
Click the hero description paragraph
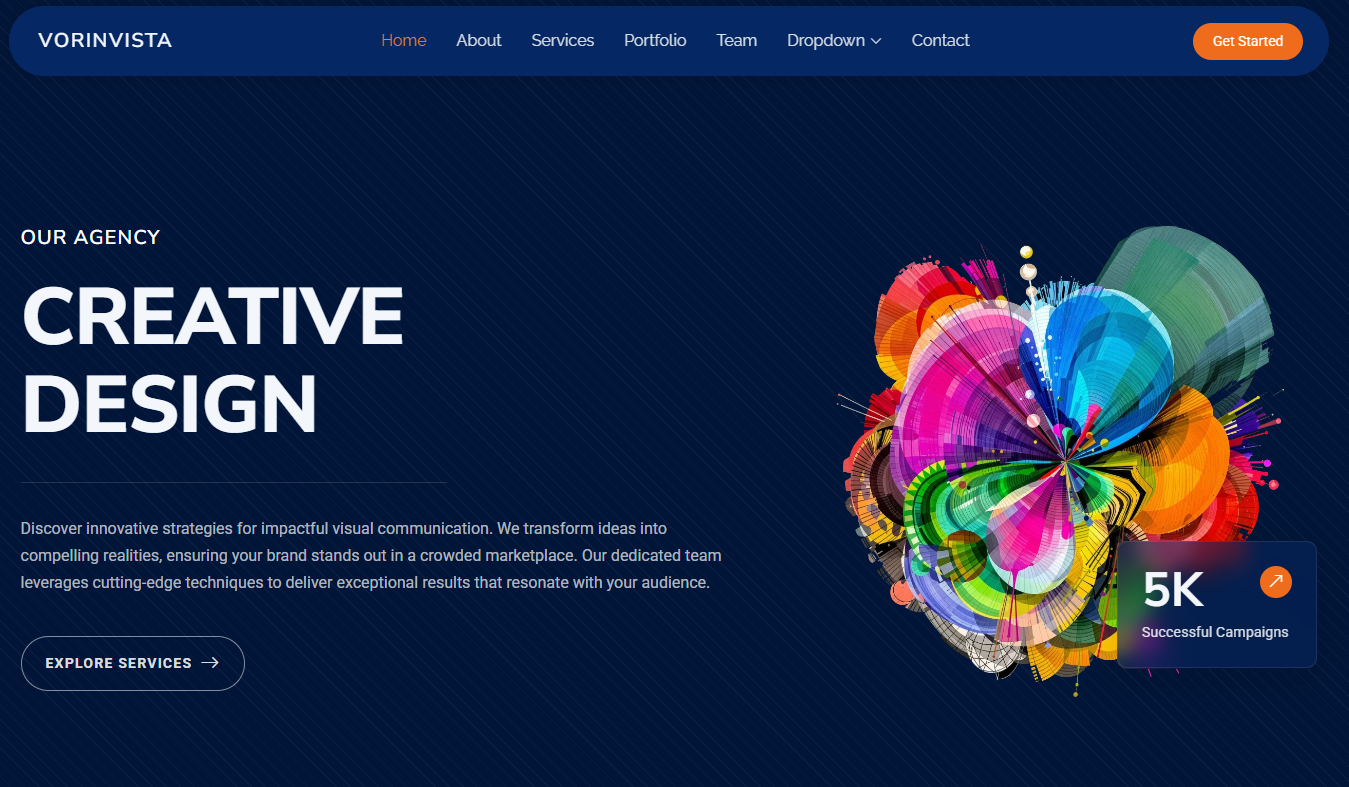(370, 555)
